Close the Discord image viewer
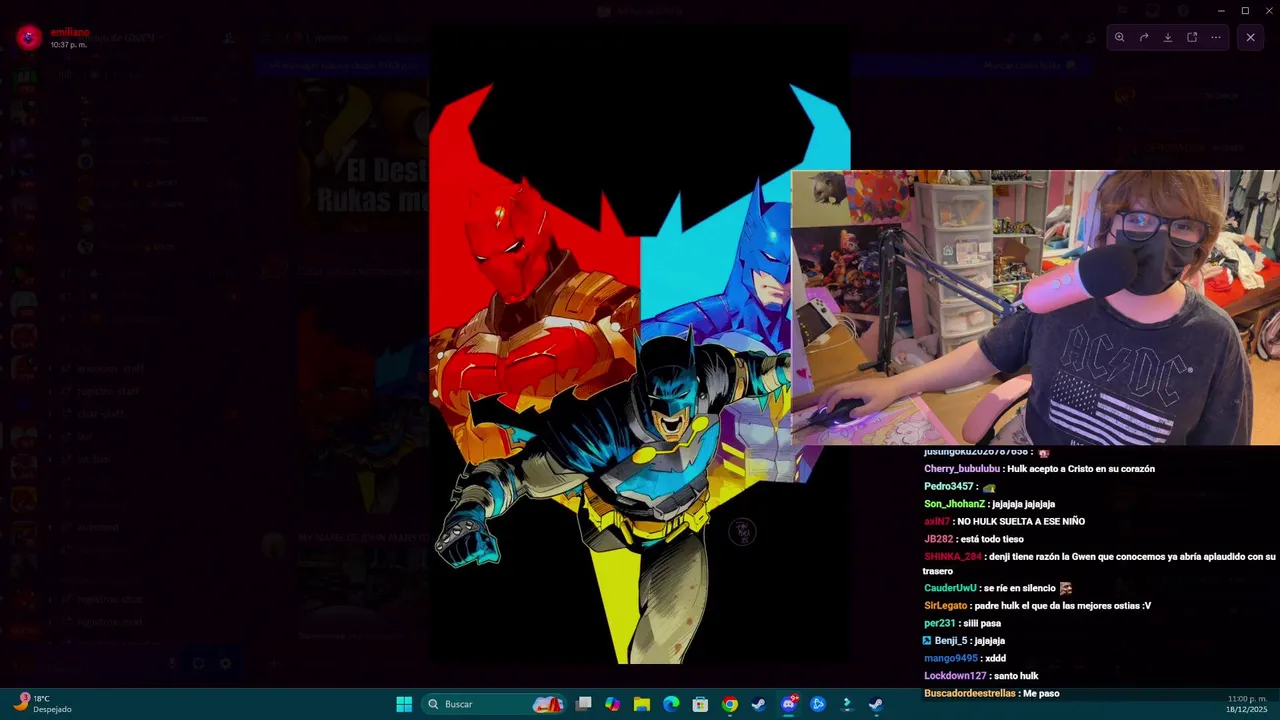 tap(1250, 37)
